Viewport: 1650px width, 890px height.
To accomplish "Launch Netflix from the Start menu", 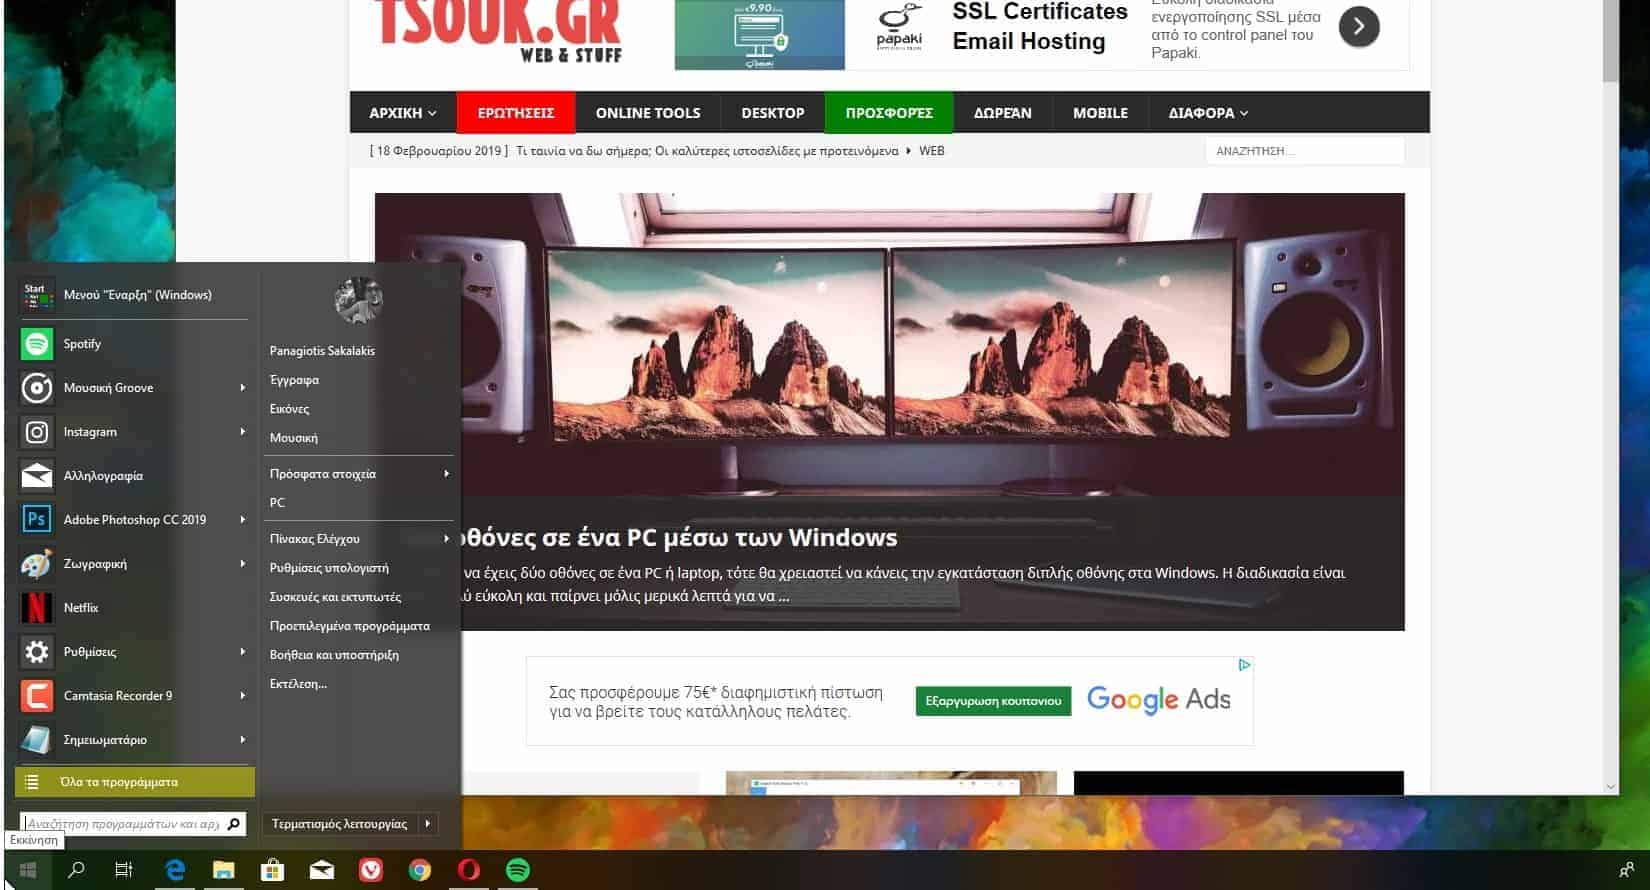I will pyautogui.click(x=80, y=608).
